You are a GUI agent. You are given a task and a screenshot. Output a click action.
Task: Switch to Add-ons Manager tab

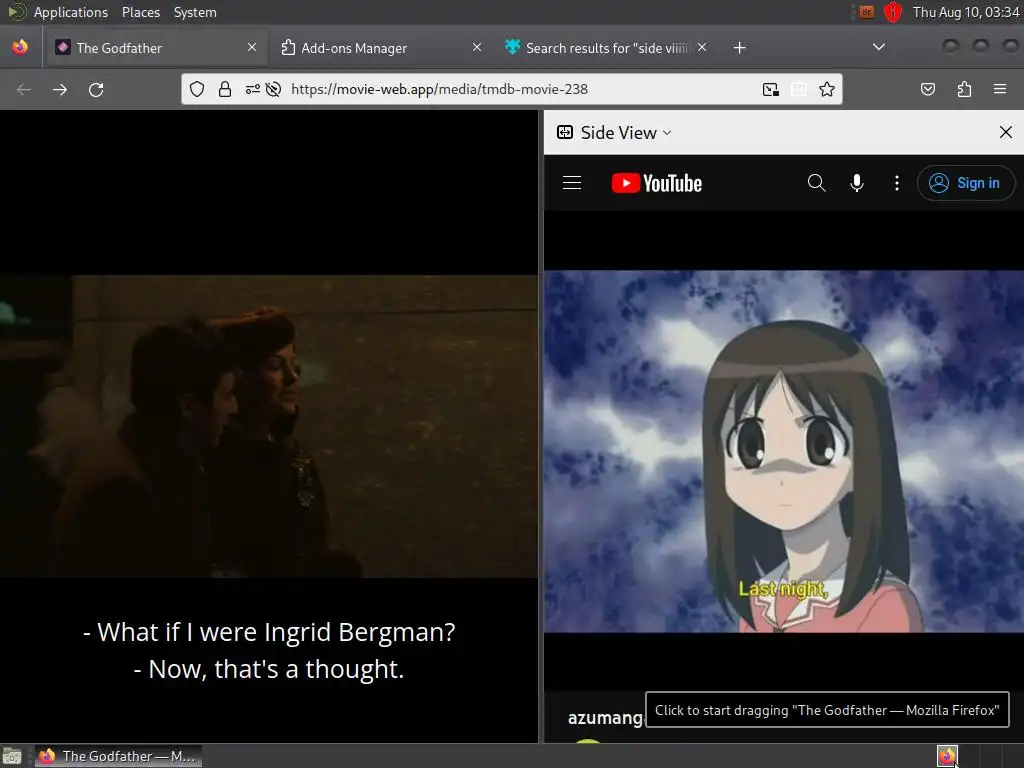pos(381,48)
